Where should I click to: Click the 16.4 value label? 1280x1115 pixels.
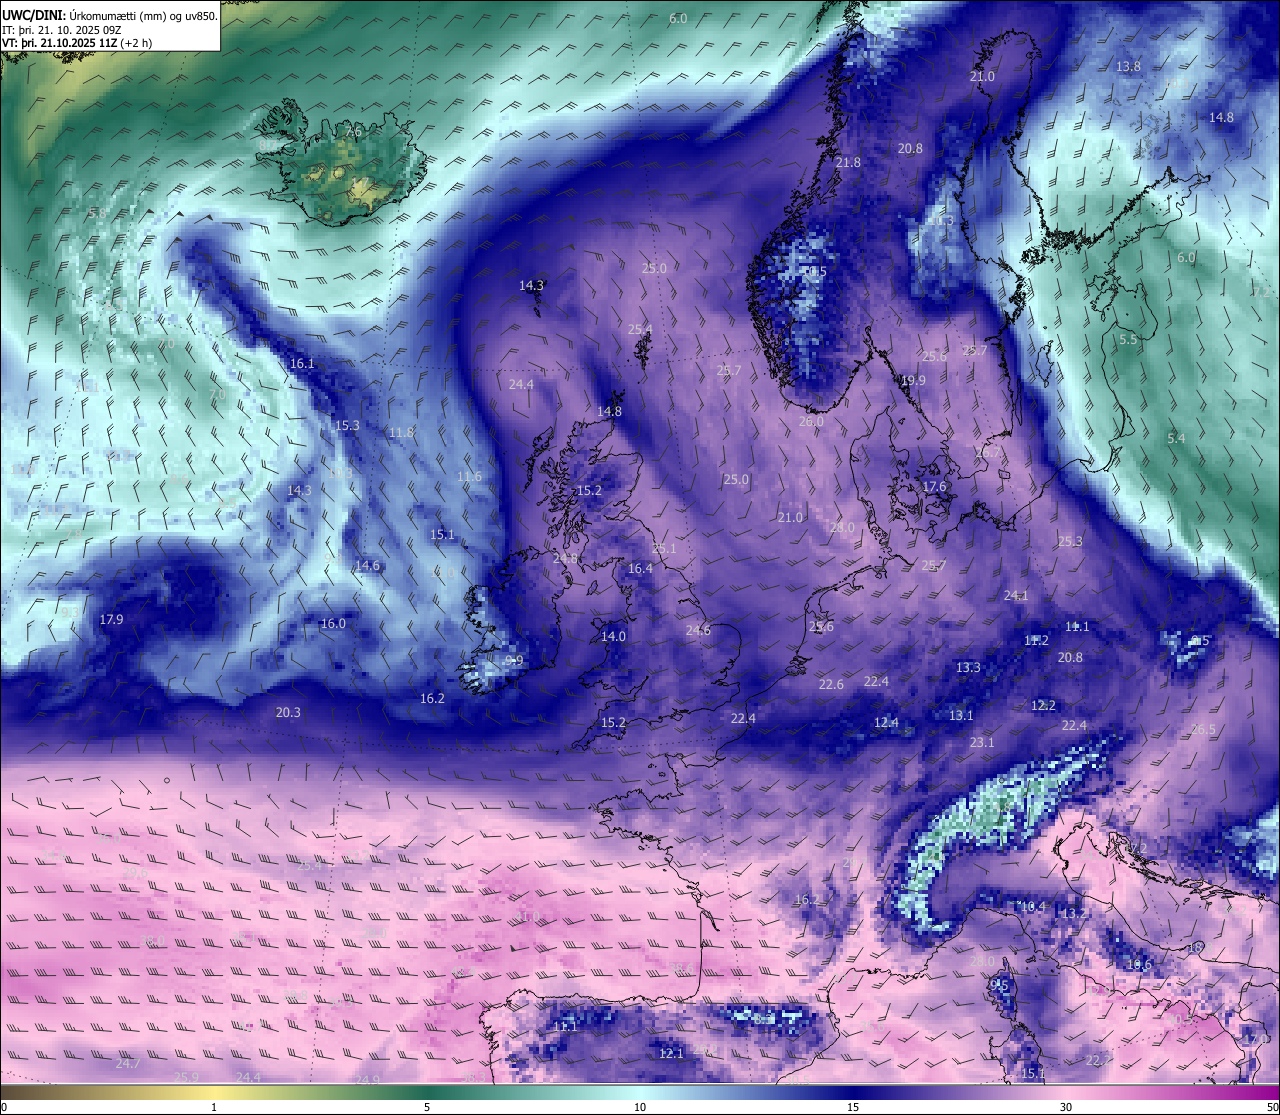(640, 568)
